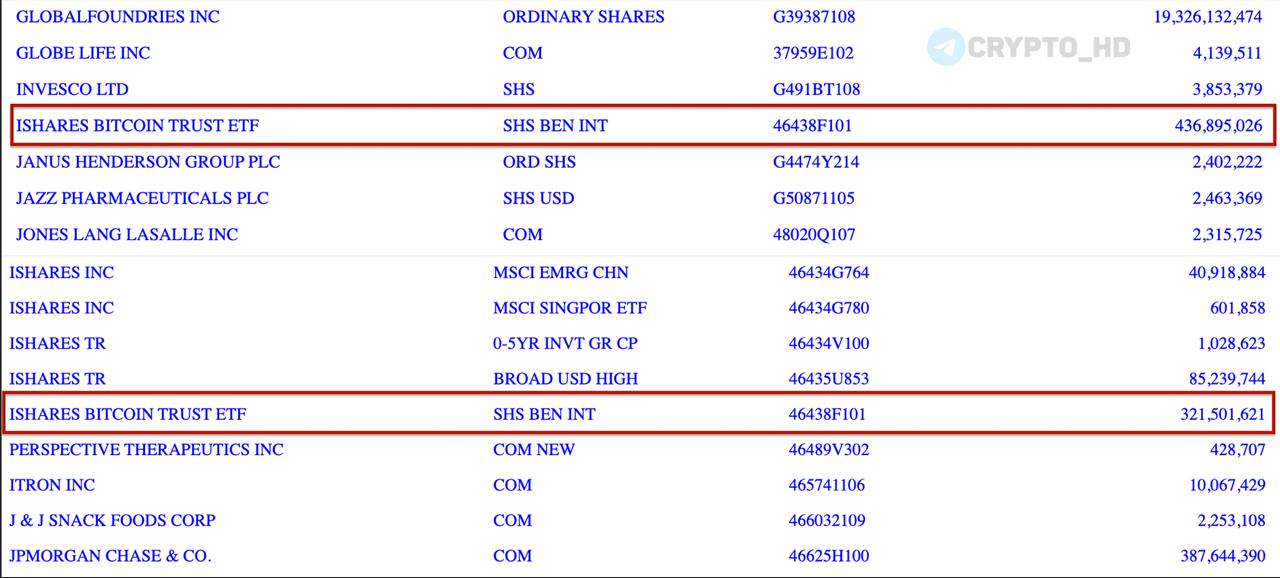Select J & J SNACK FOODS CORP
This screenshot has height=578, width=1280.
click(112, 520)
